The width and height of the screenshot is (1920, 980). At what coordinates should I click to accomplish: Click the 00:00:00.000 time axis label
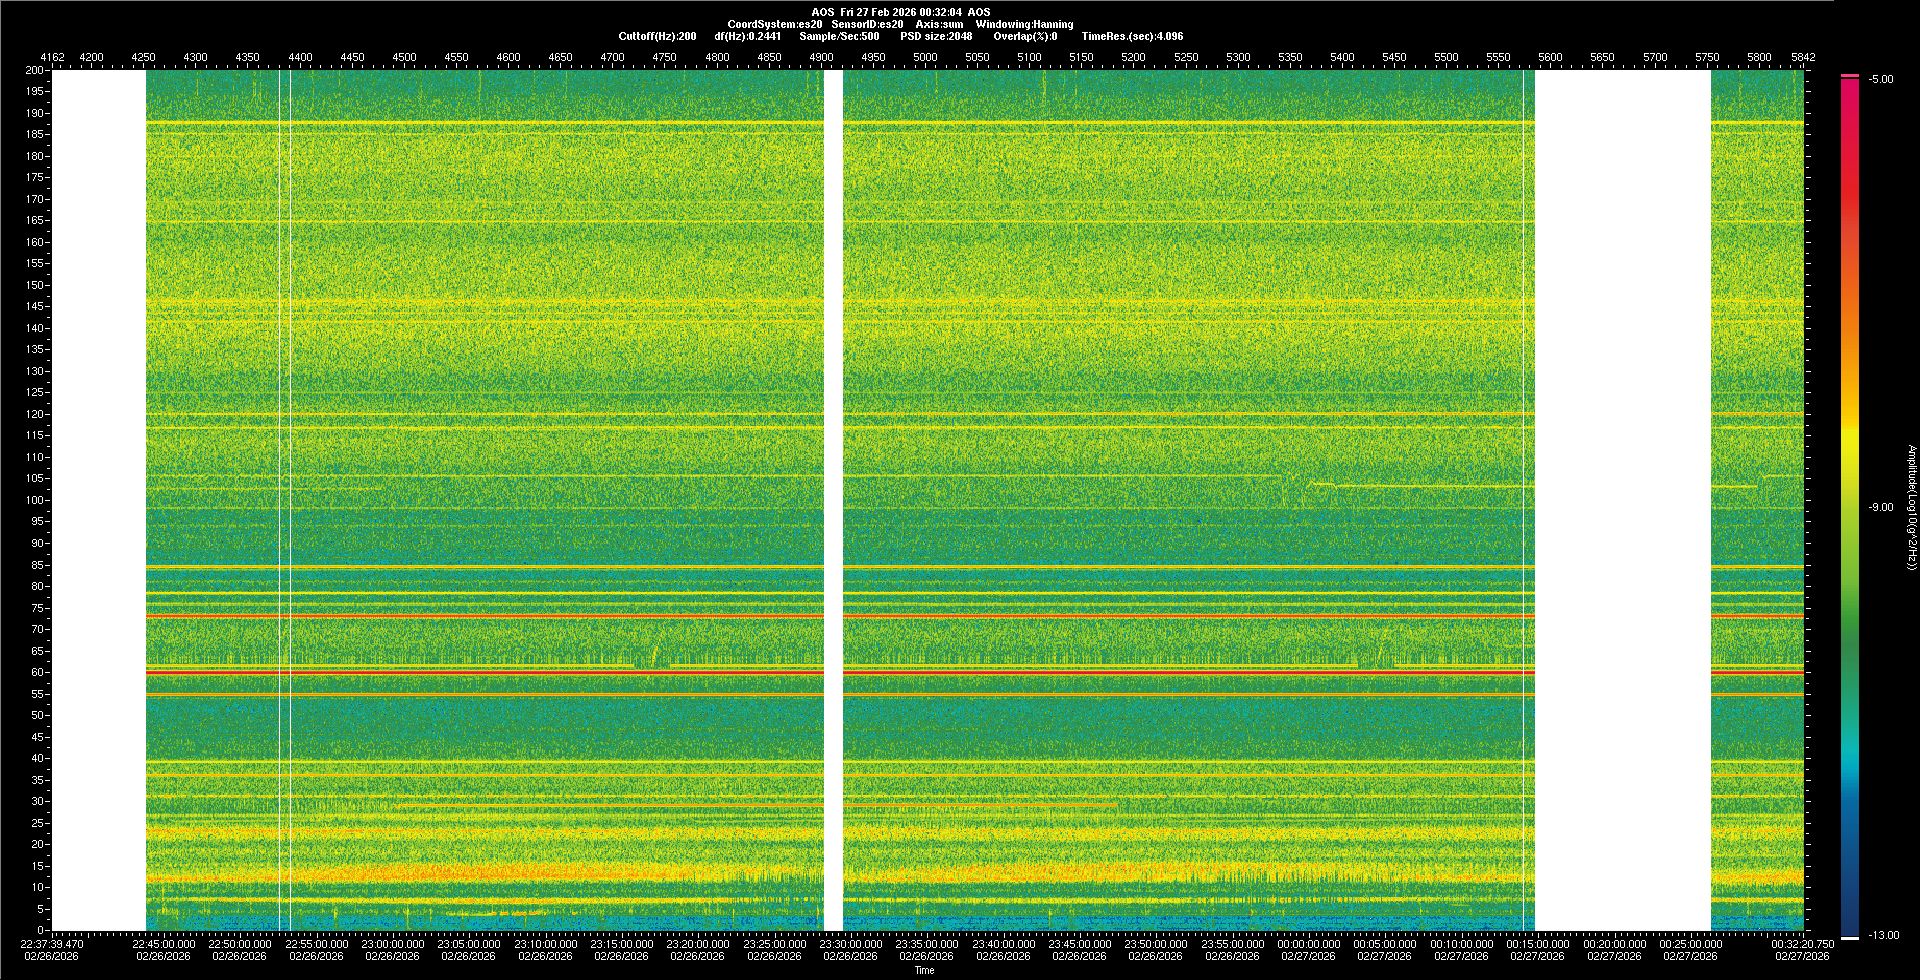pyautogui.click(x=1309, y=944)
